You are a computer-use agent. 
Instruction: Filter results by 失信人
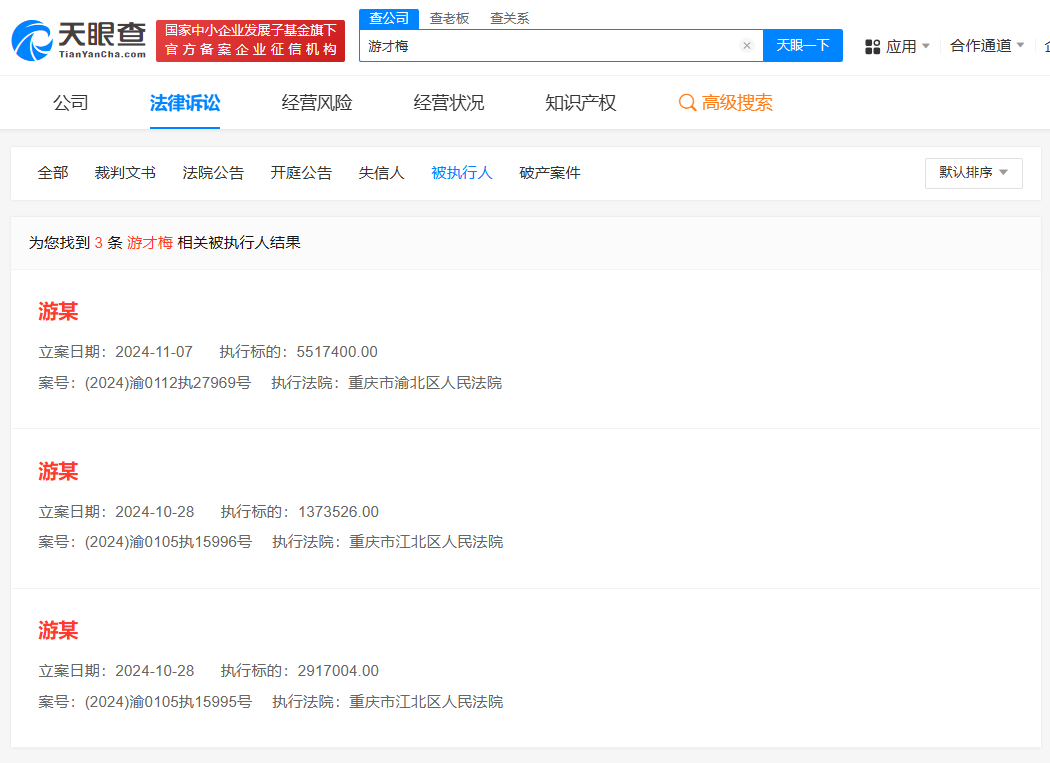[381, 173]
